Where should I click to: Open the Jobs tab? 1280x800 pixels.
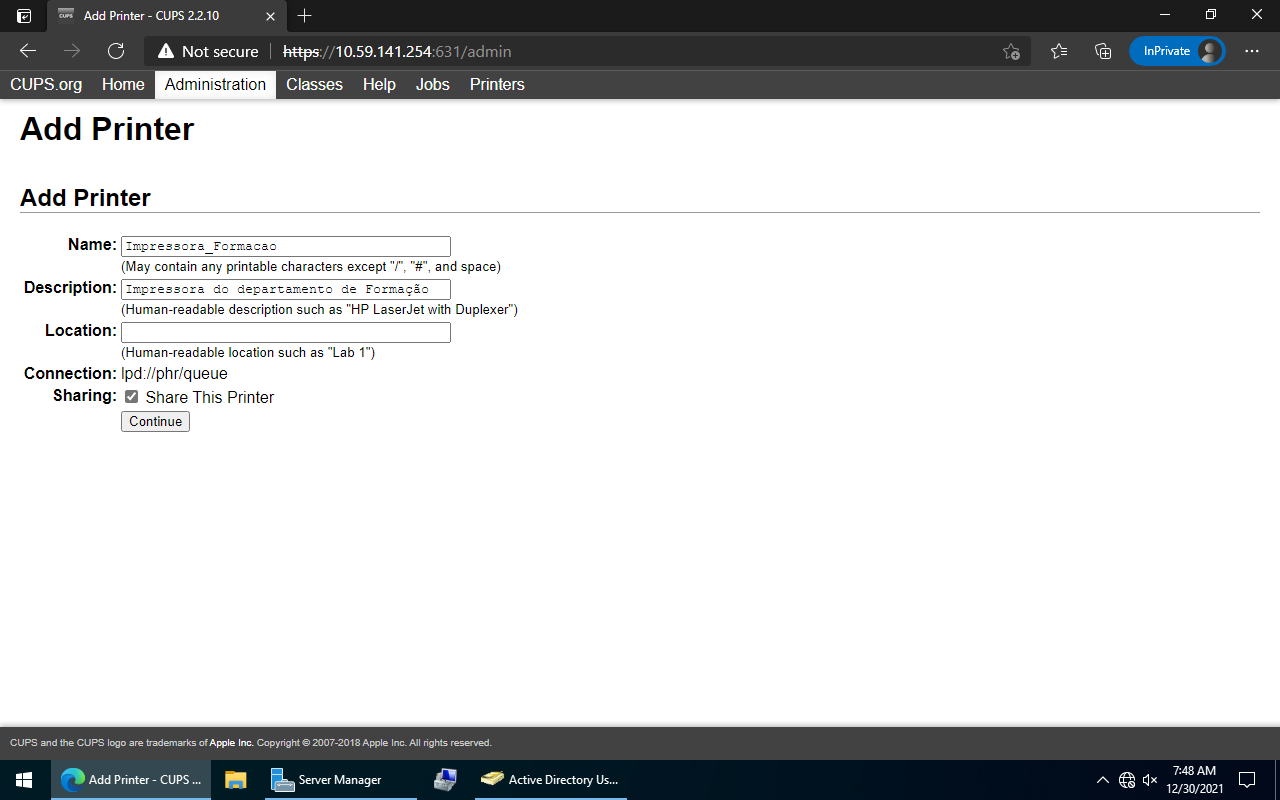432,85
